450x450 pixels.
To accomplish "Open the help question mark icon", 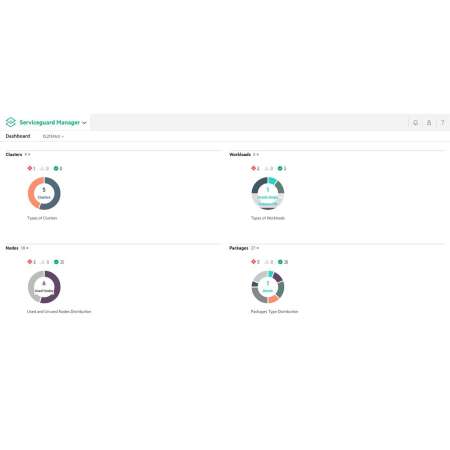I will click(442, 123).
